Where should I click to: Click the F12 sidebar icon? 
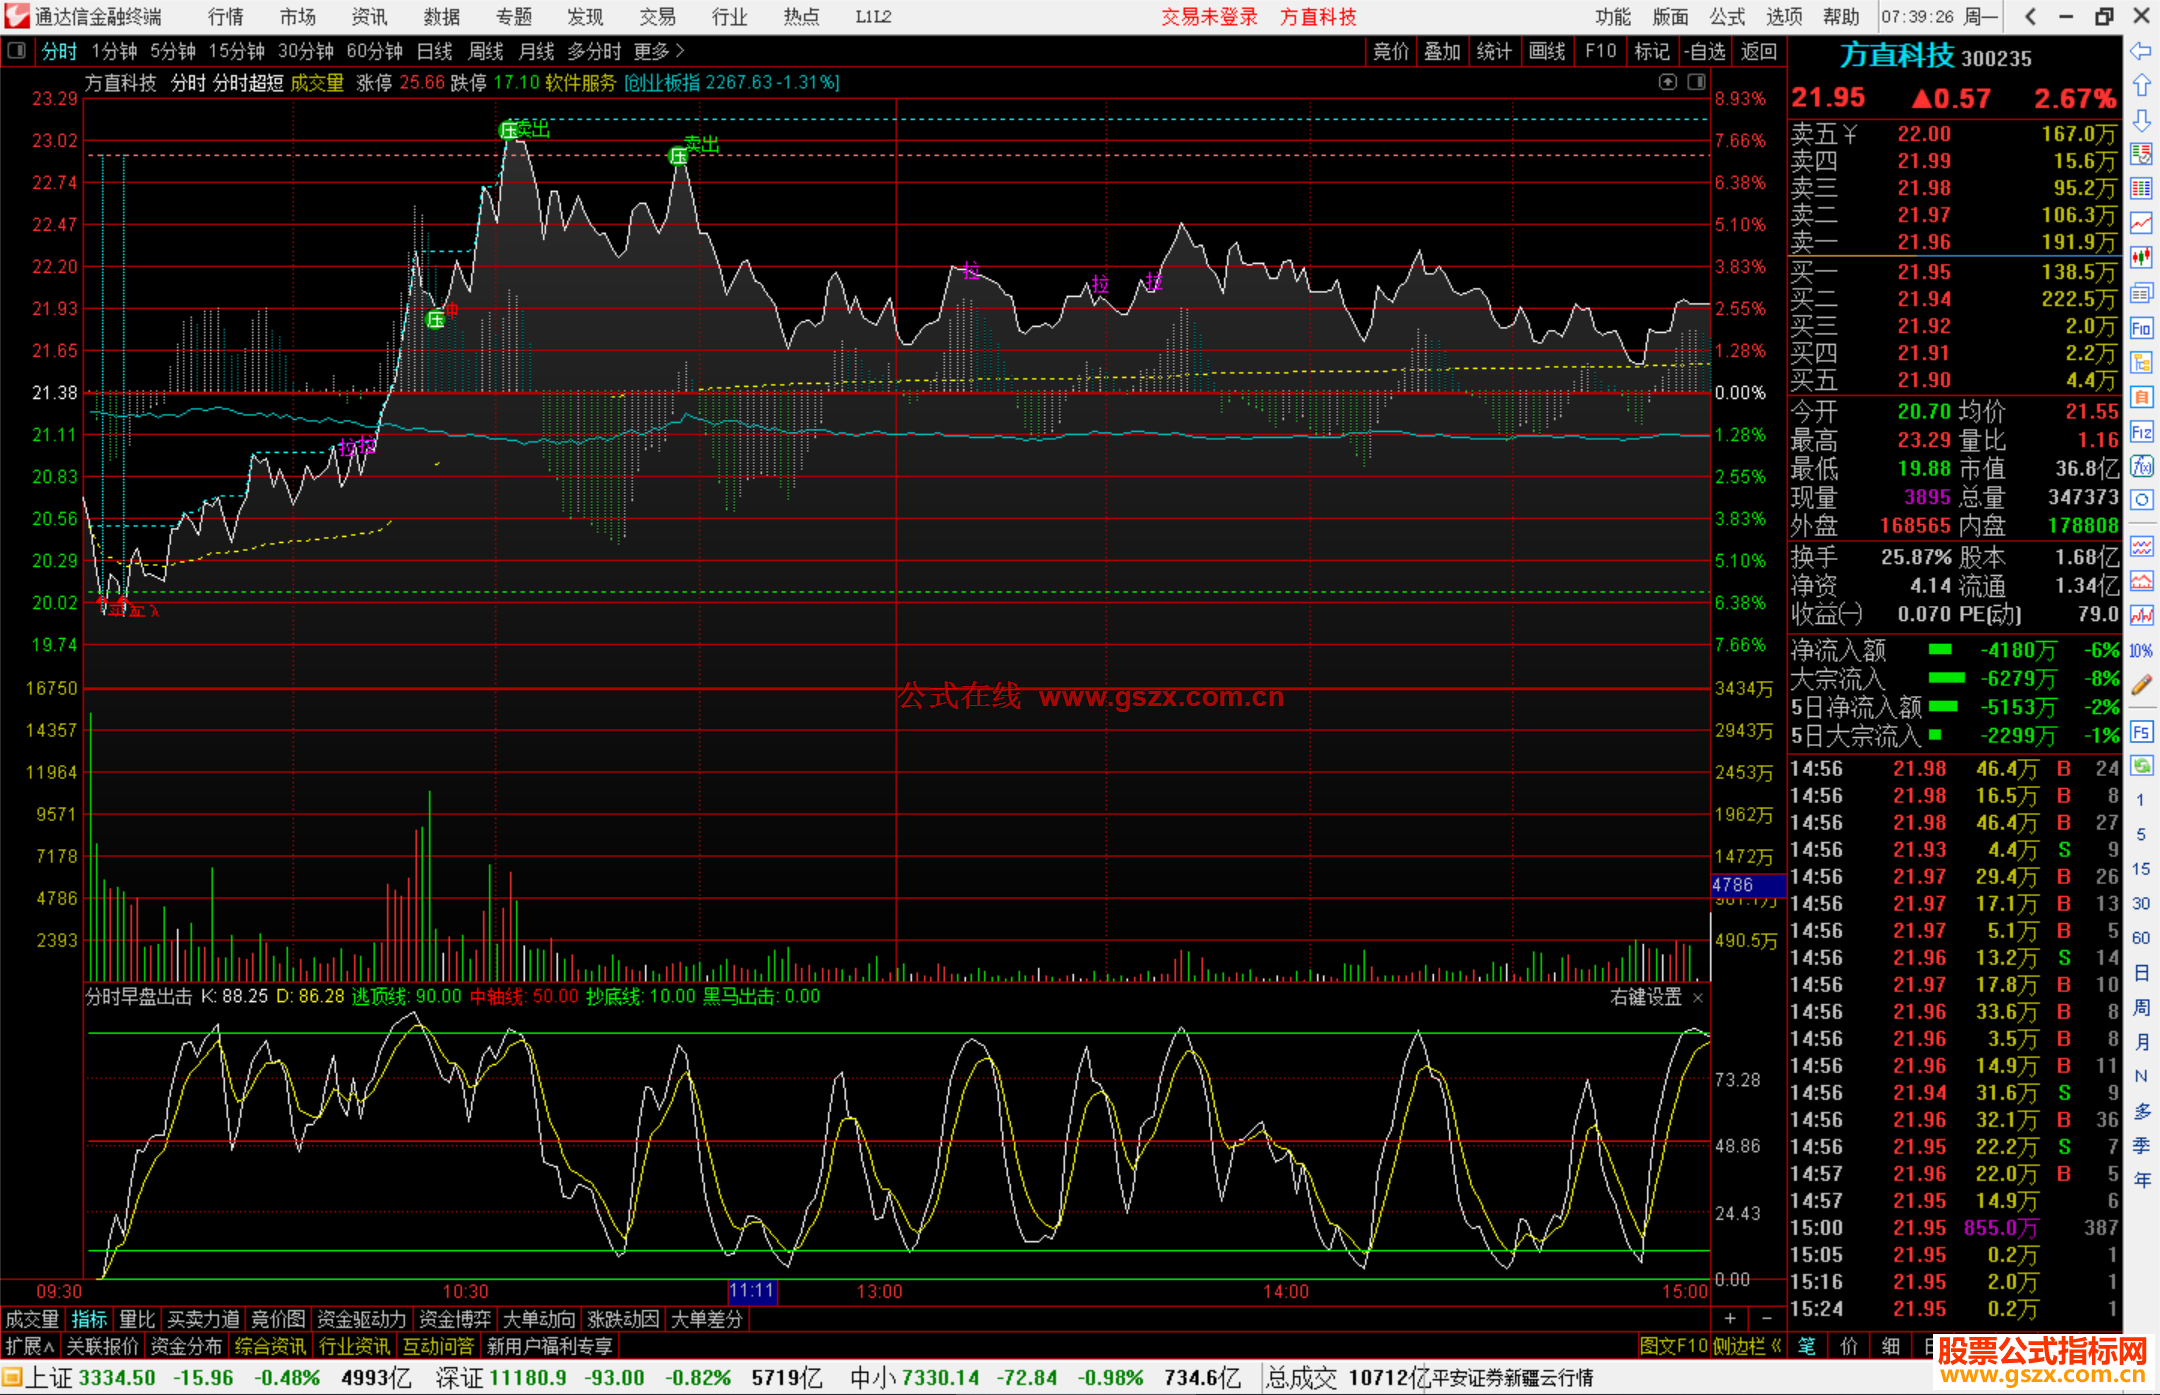click(x=2141, y=432)
